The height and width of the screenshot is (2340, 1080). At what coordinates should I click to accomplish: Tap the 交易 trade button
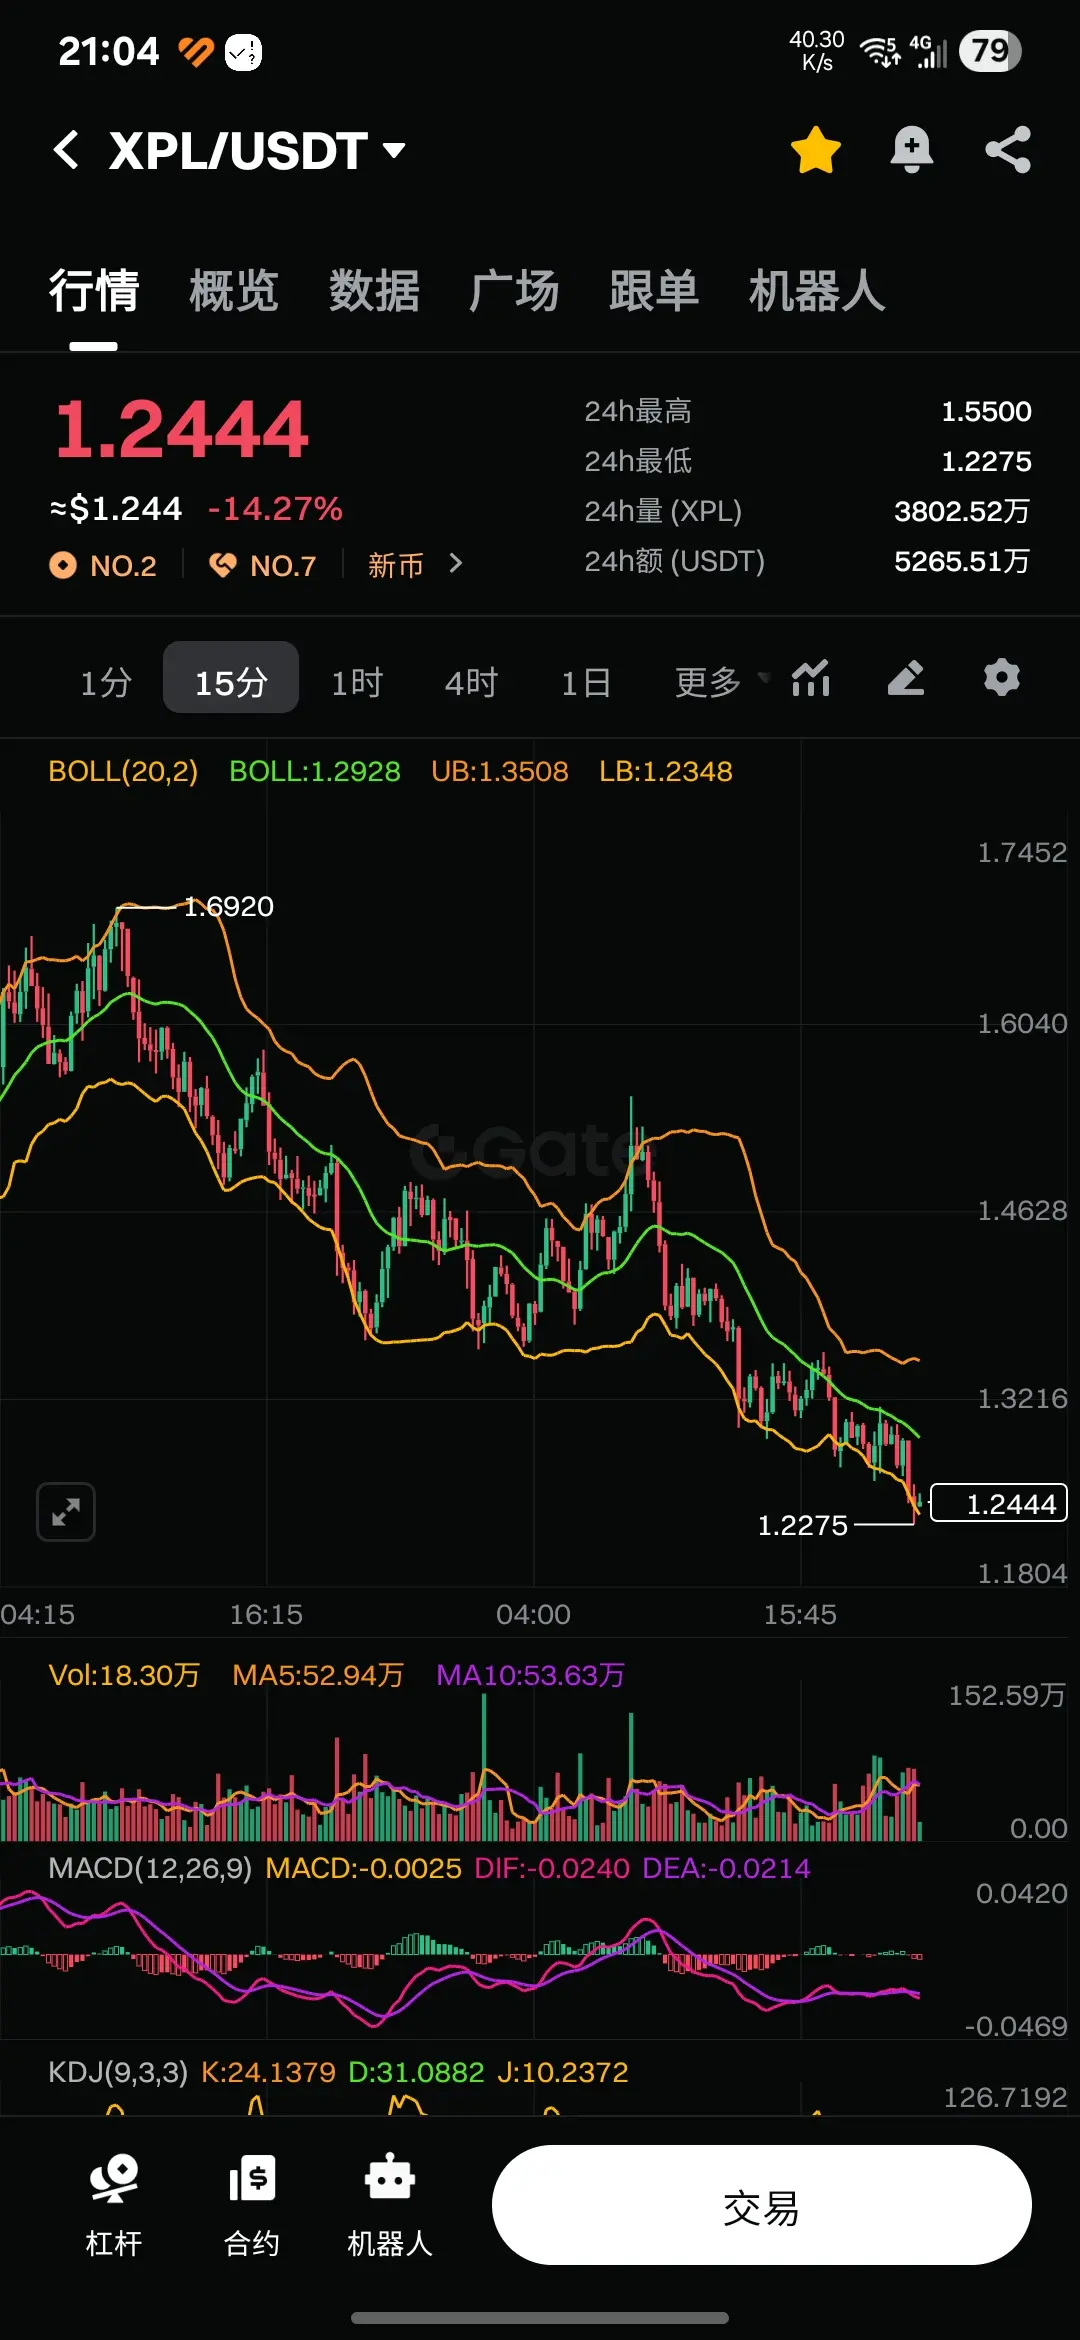click(762, 2205)
